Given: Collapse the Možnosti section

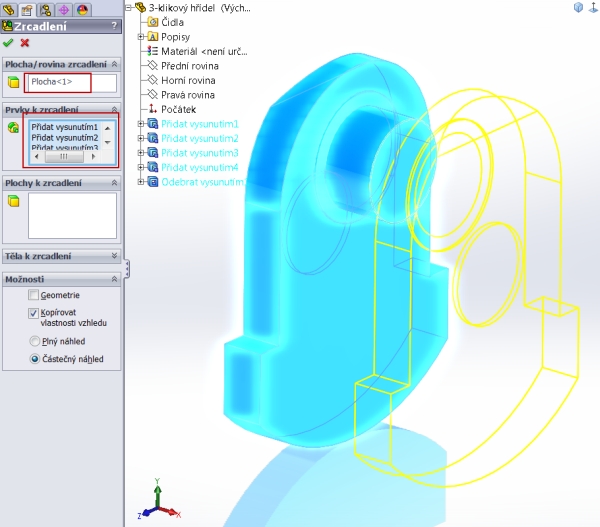Looking at the screenshot, I should tap(114, 279).
